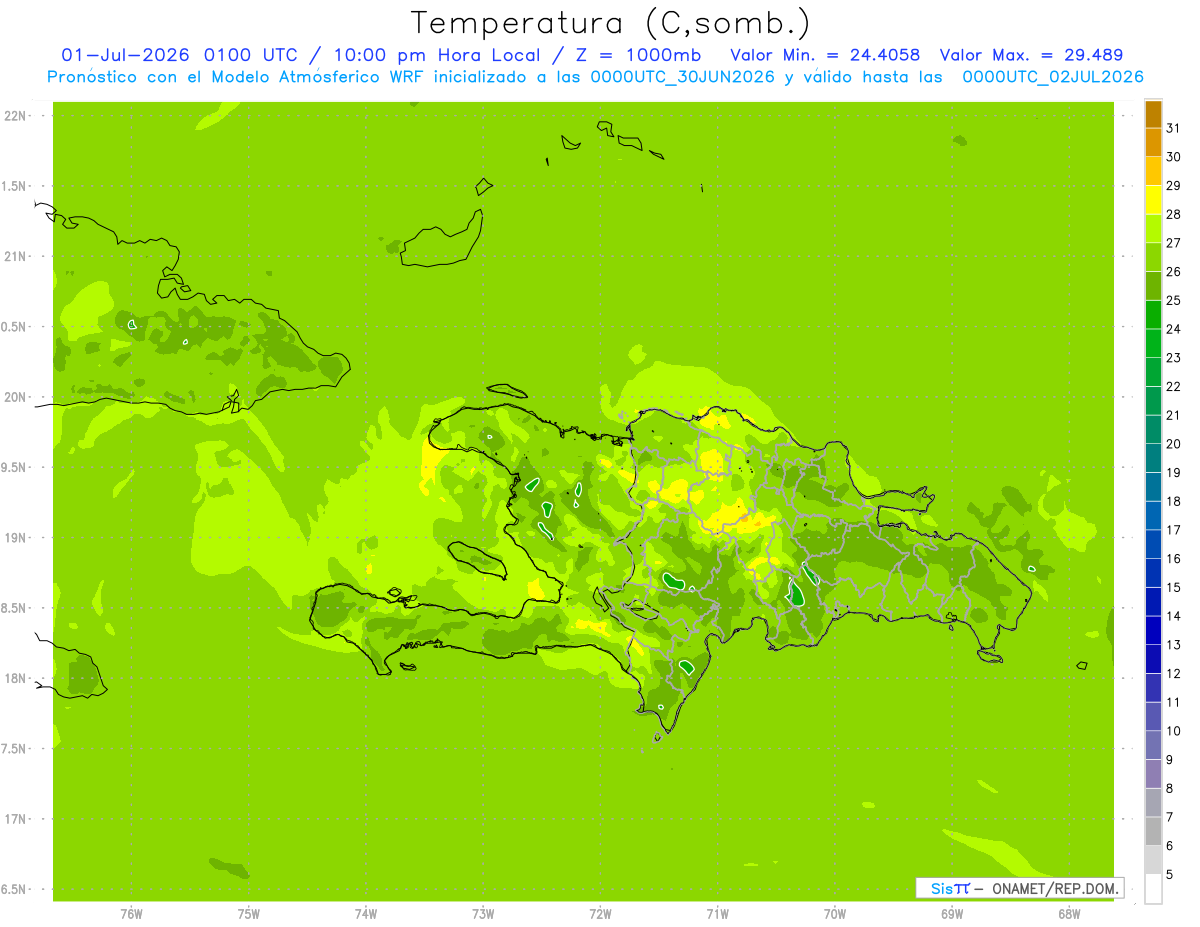Click the 73W longitude axis label
Screen dimensions: 1200x927
[483, 913]
